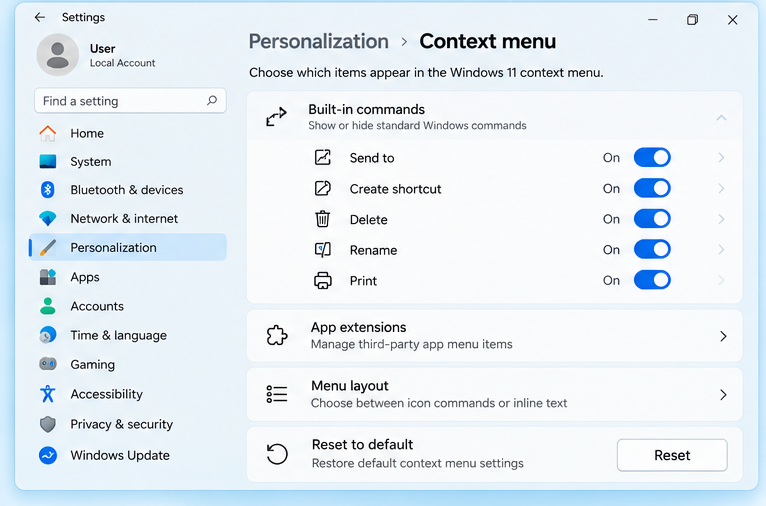The image size is (766, 506).
Task: Click the Accounts label in sidebar
Action: click(x=97, y=306)
